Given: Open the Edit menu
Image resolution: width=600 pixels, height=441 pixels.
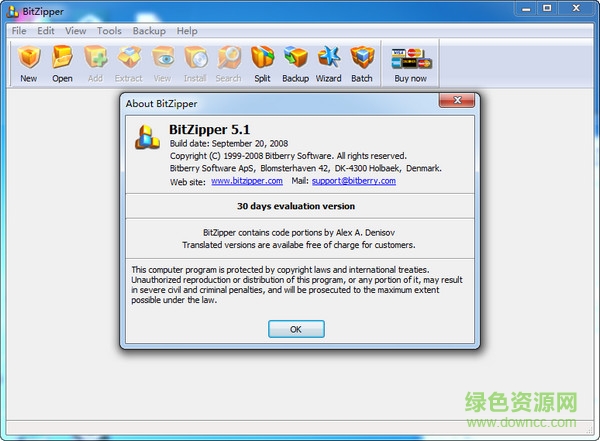Looking at the screenshot, I should 46,31.
